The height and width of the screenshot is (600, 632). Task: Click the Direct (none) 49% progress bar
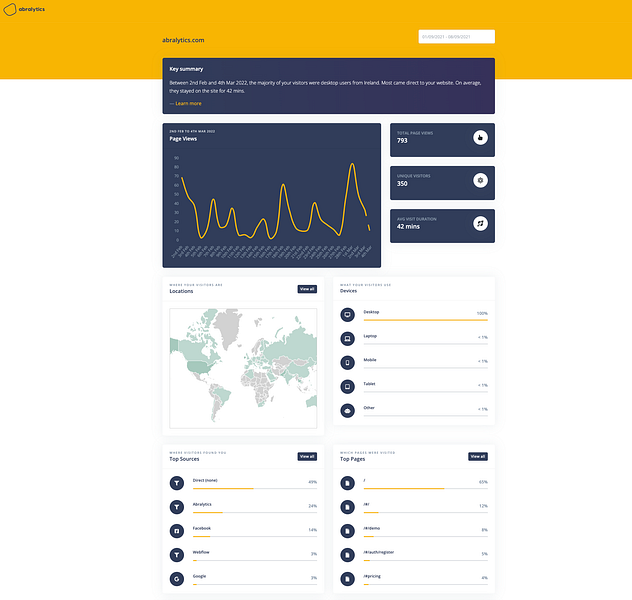(255, 488)
